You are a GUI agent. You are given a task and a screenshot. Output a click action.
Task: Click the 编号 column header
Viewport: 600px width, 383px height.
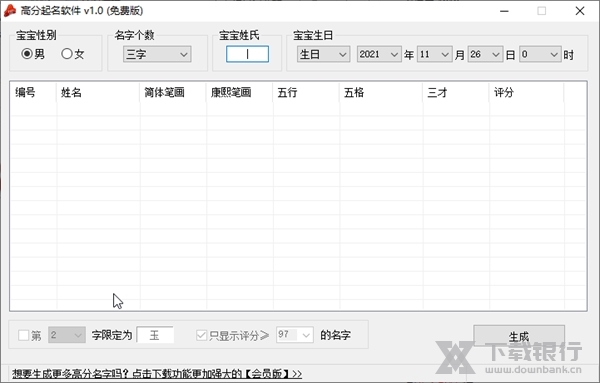point(33,92)
